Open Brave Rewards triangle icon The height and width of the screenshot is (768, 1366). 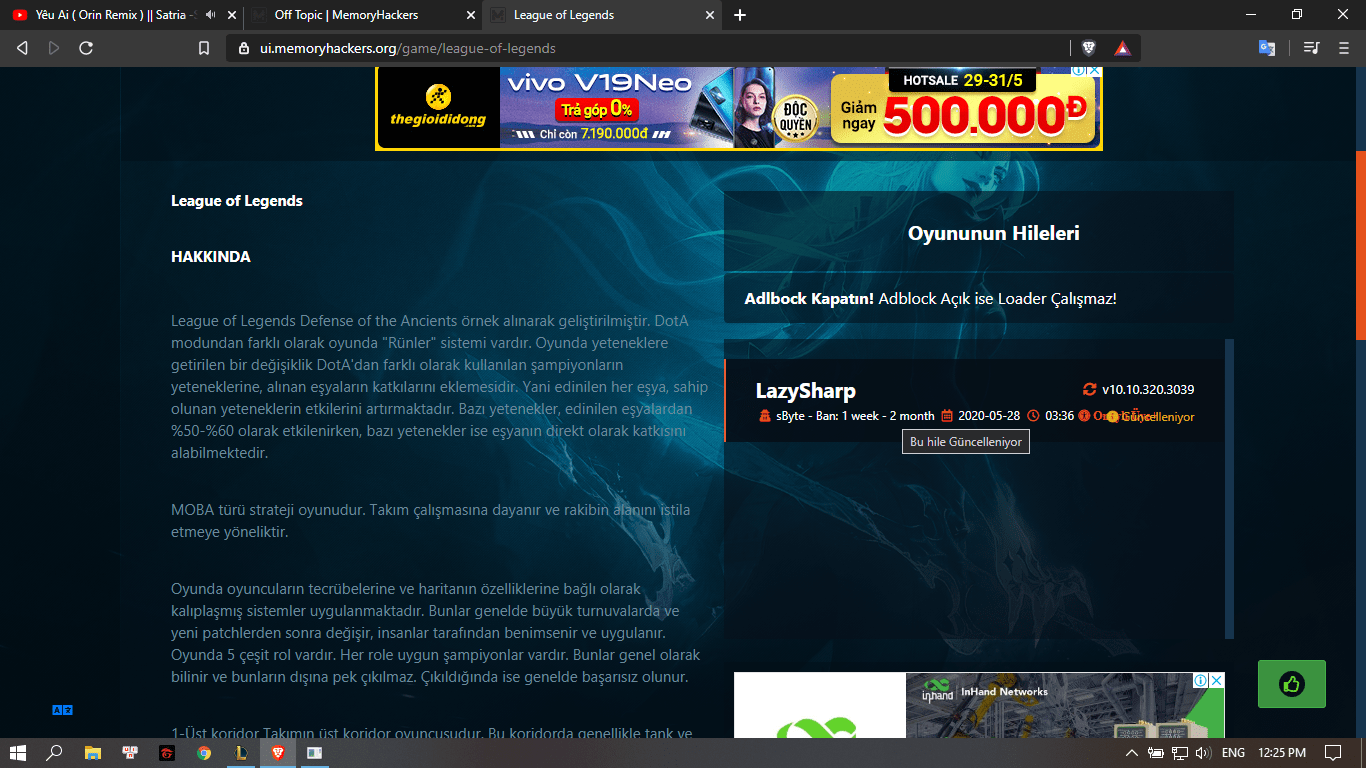coord(1122,48)
